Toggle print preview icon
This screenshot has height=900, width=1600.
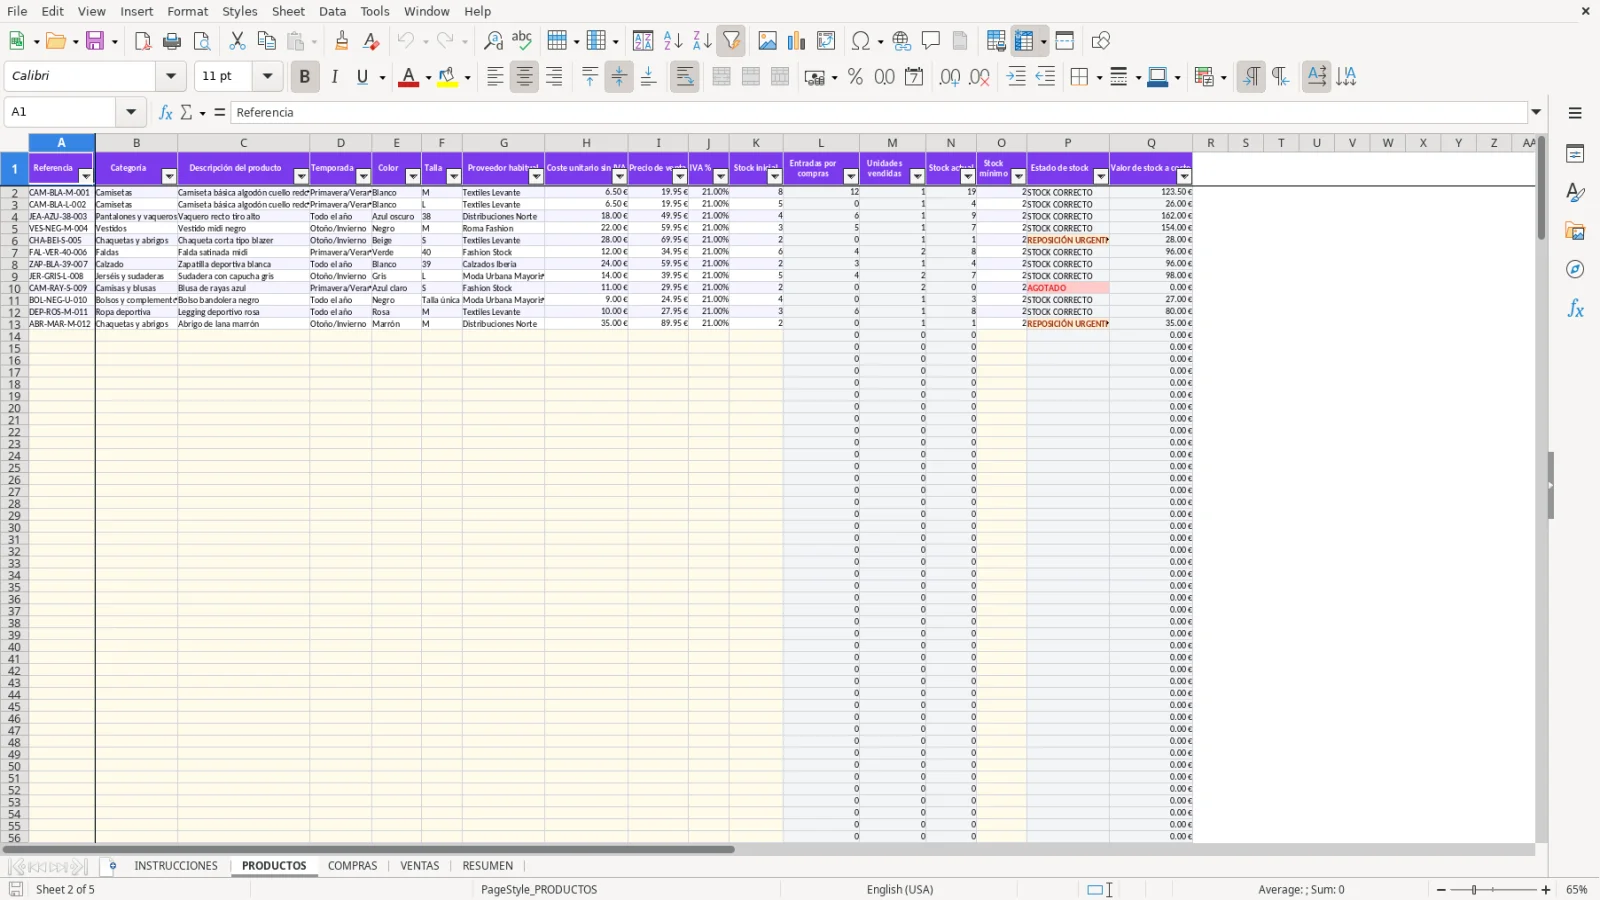(202, 41)
